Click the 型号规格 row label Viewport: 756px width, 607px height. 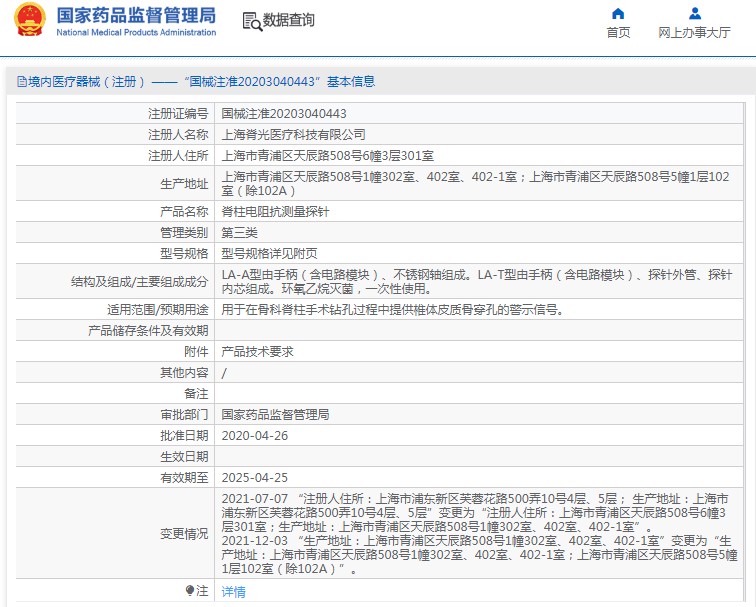[184, 254]
